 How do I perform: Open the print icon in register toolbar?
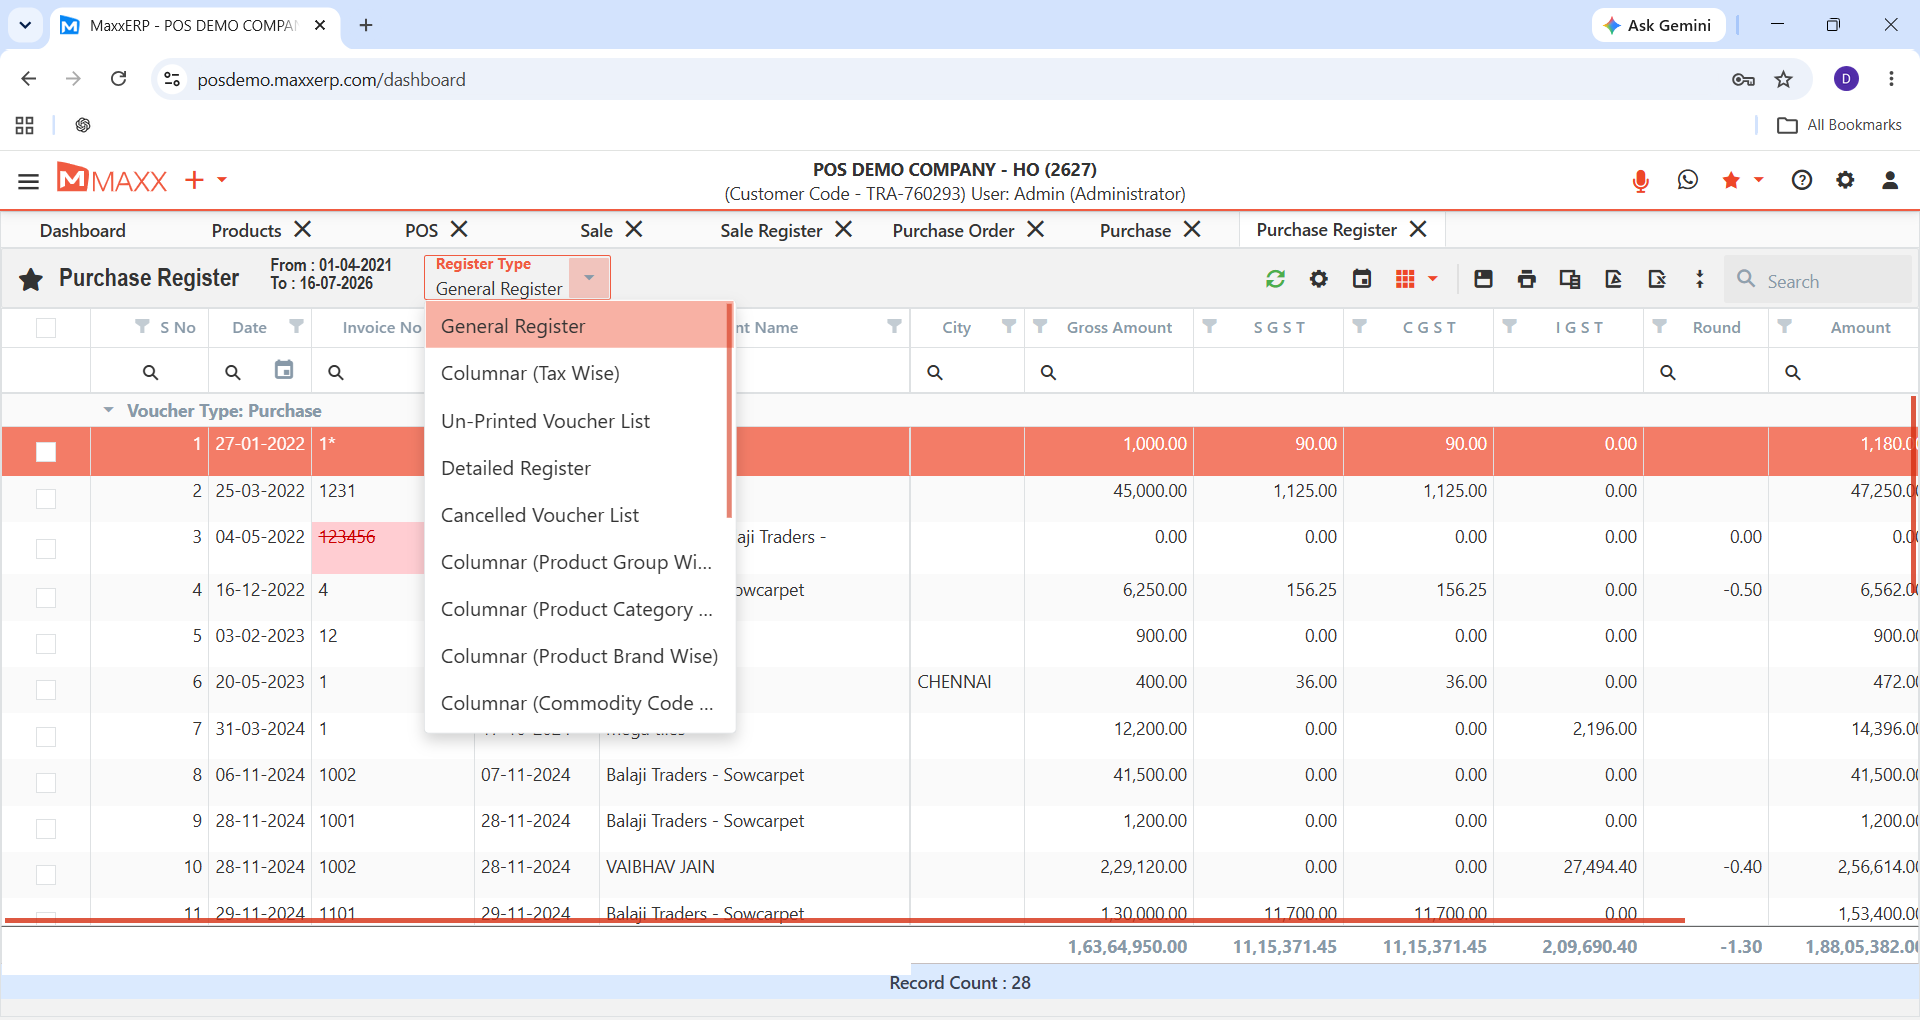(1526, 279)
